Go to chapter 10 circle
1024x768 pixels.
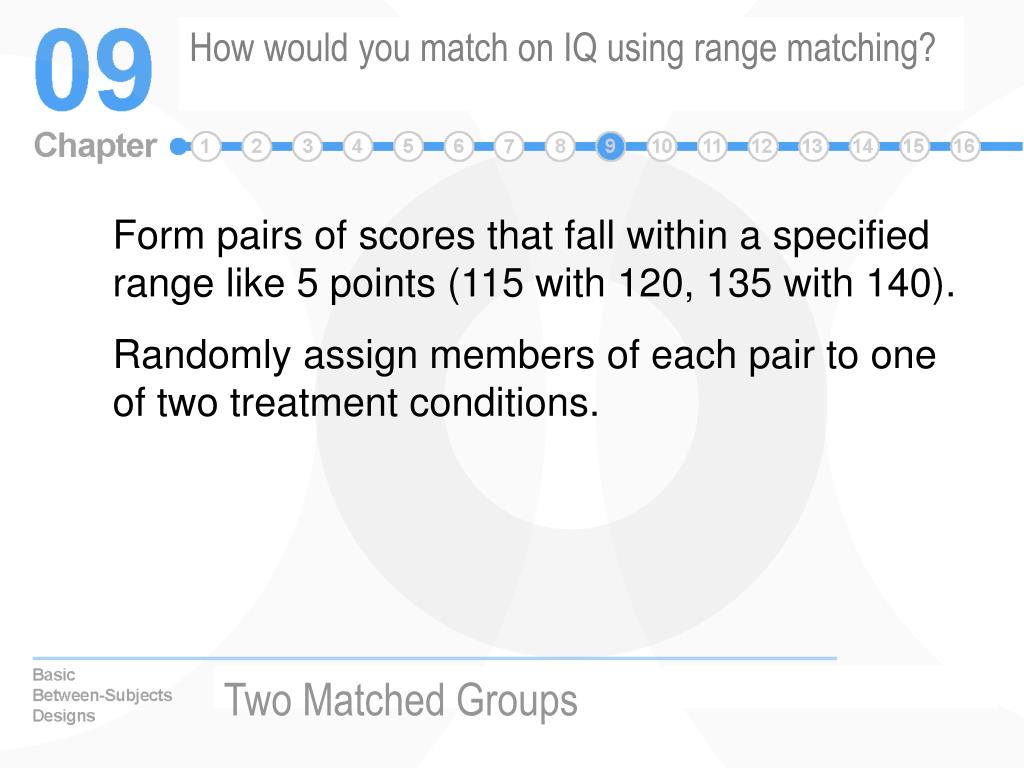coord(661,146)
